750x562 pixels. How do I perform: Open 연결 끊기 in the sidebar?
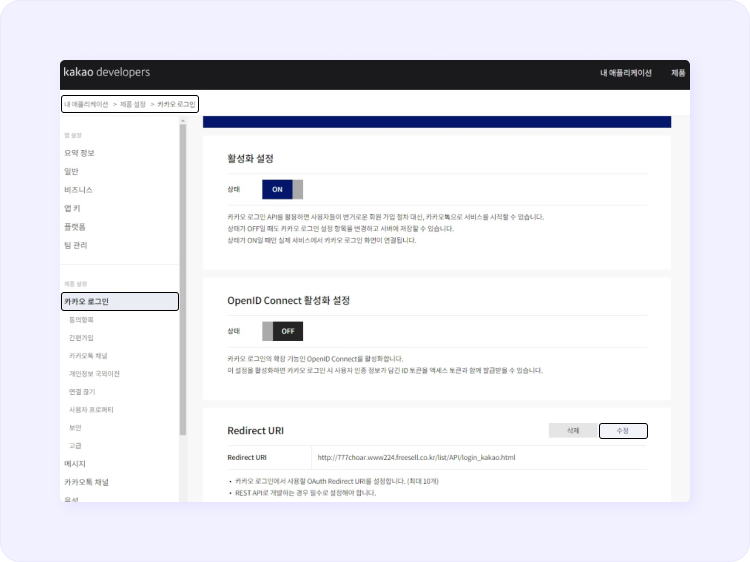[82, 392]
